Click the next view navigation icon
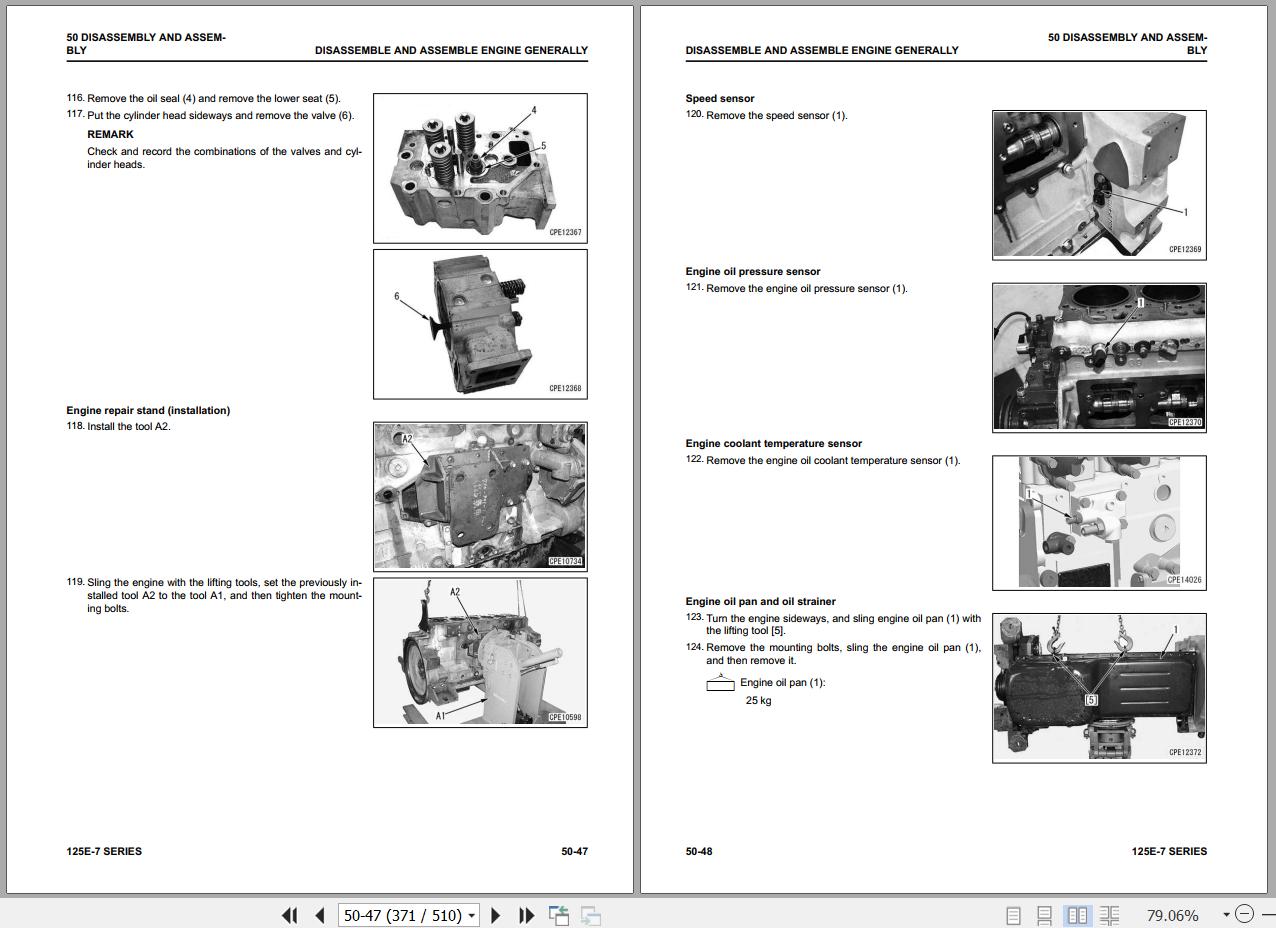Viewport: 1276px width, 928px height. [591, 915]
